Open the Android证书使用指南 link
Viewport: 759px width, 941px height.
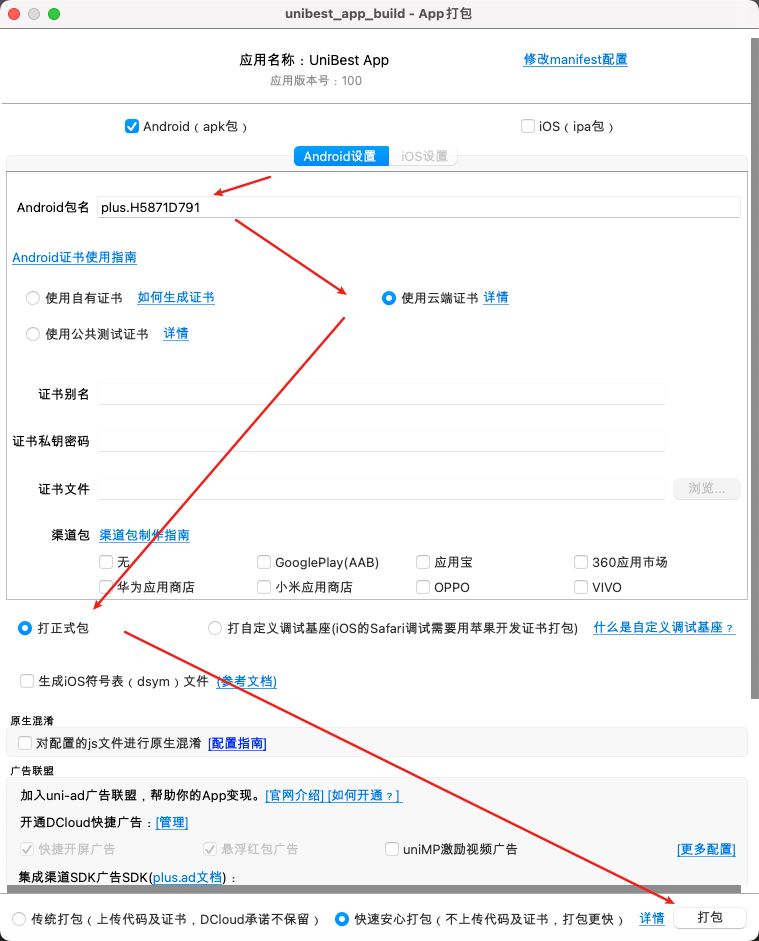click(74, 257)
